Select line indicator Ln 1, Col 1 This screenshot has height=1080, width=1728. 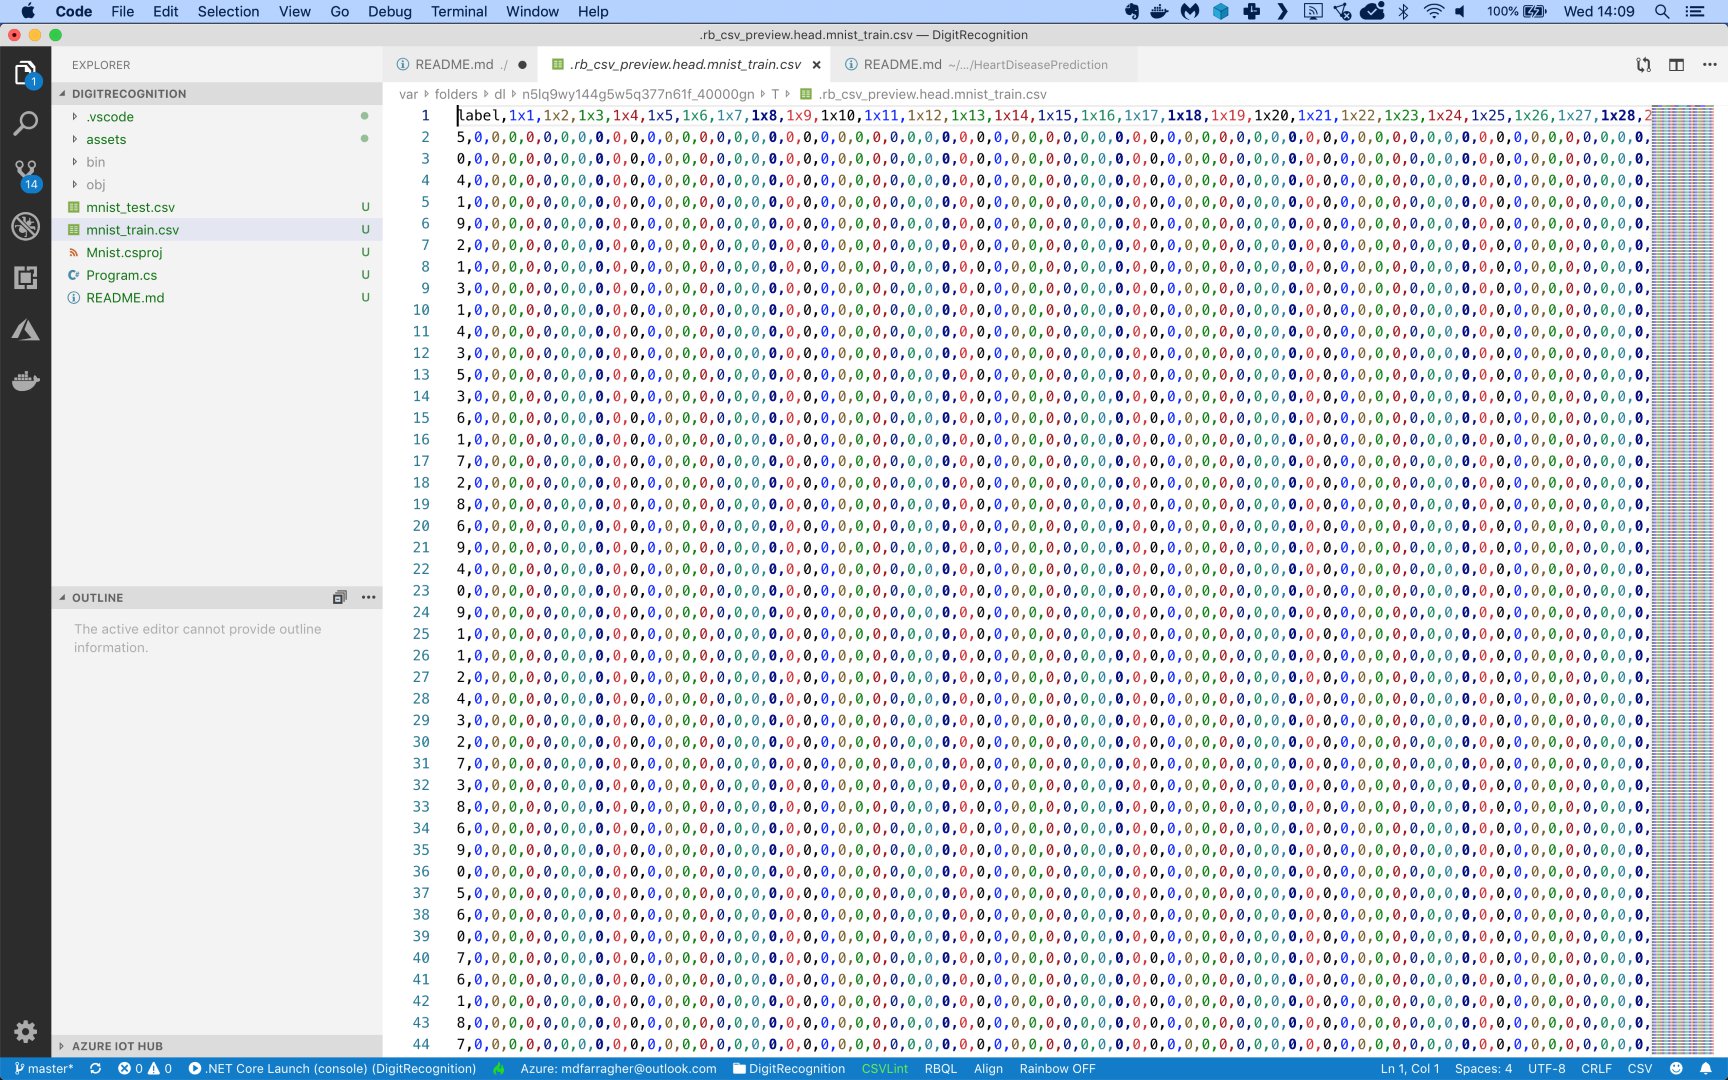click(1411, 1068)
